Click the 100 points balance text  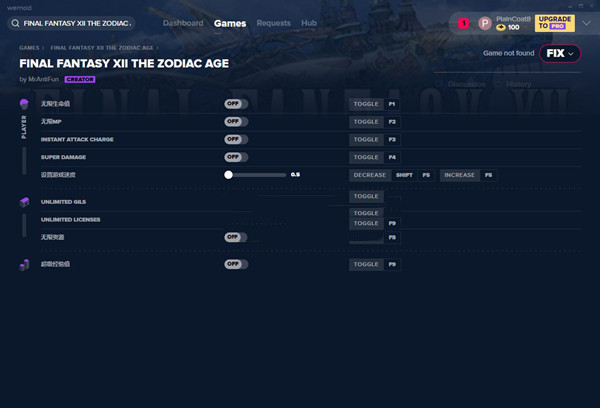click(x=514, y=28)
